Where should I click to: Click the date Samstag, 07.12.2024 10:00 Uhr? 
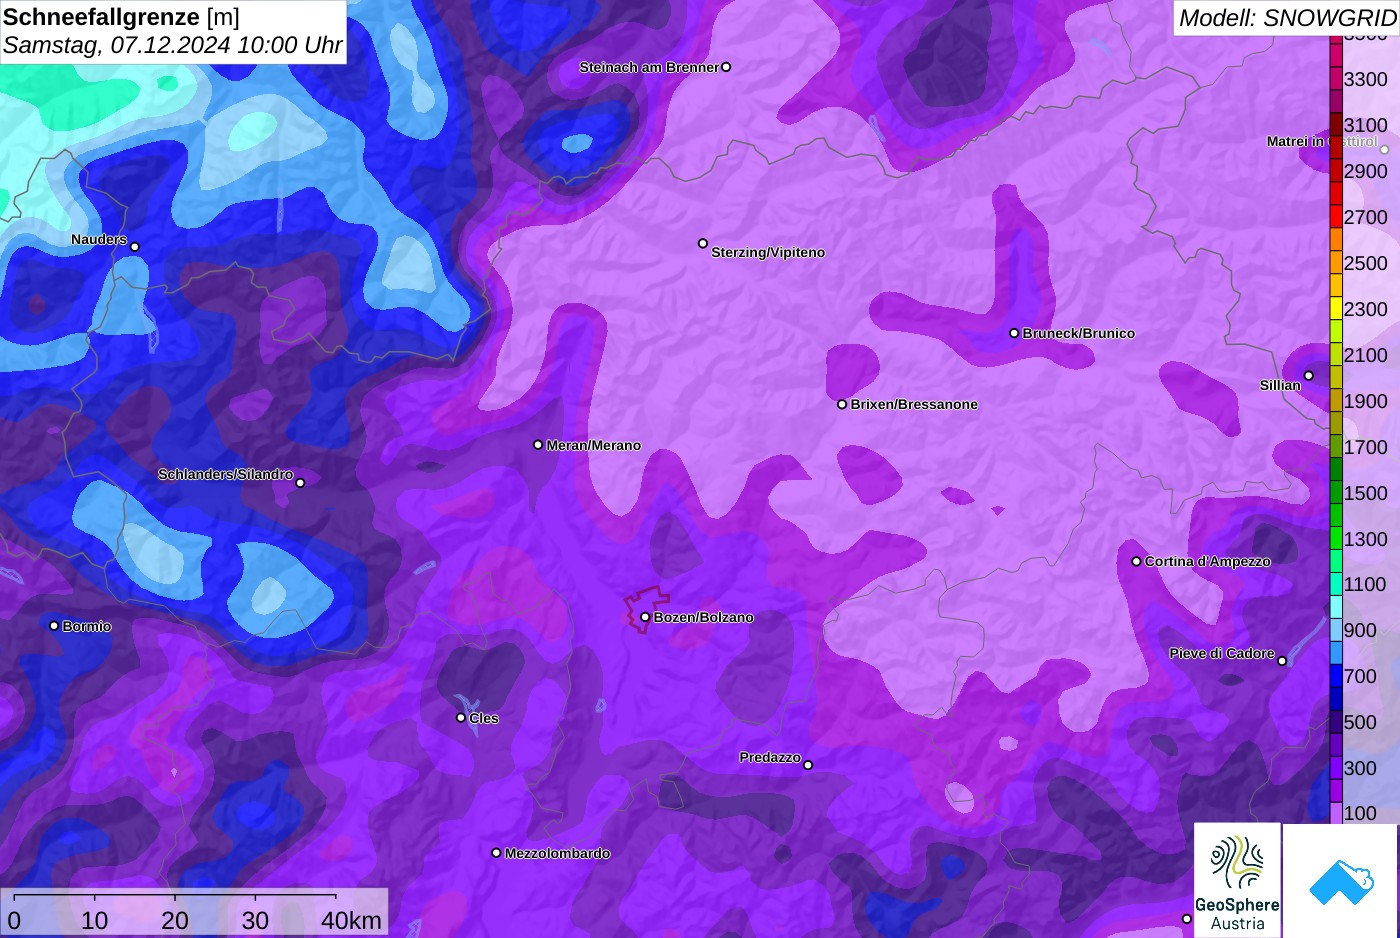172,46
